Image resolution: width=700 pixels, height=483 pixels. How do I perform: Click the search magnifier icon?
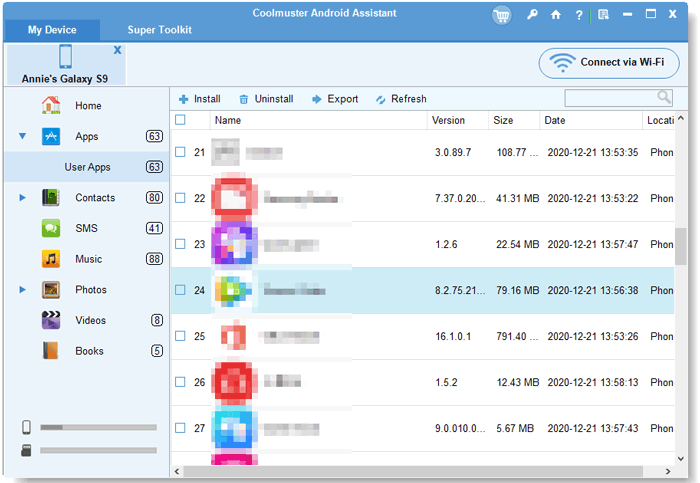[664, 98]
